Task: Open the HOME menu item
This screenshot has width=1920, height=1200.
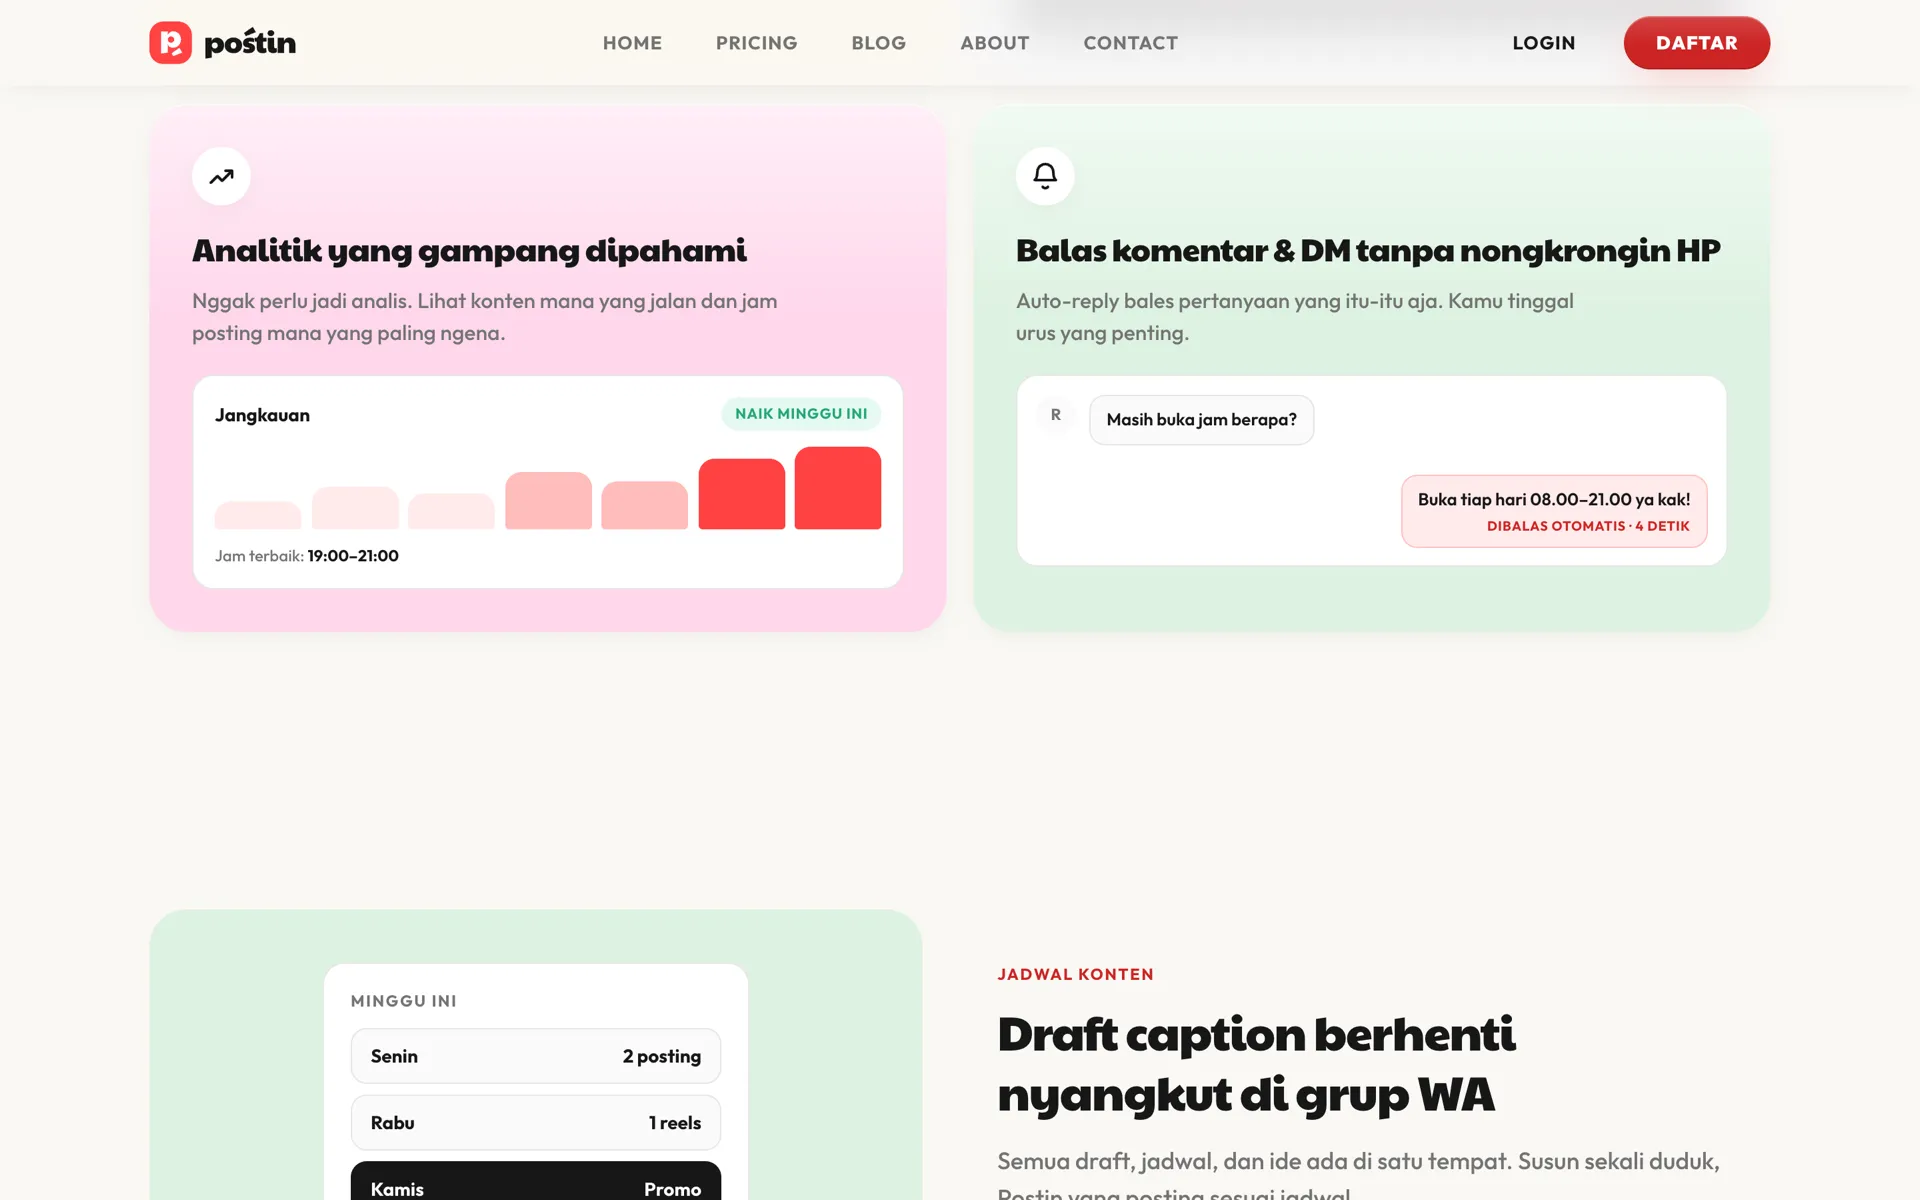Action: click(x=632, y=43)
